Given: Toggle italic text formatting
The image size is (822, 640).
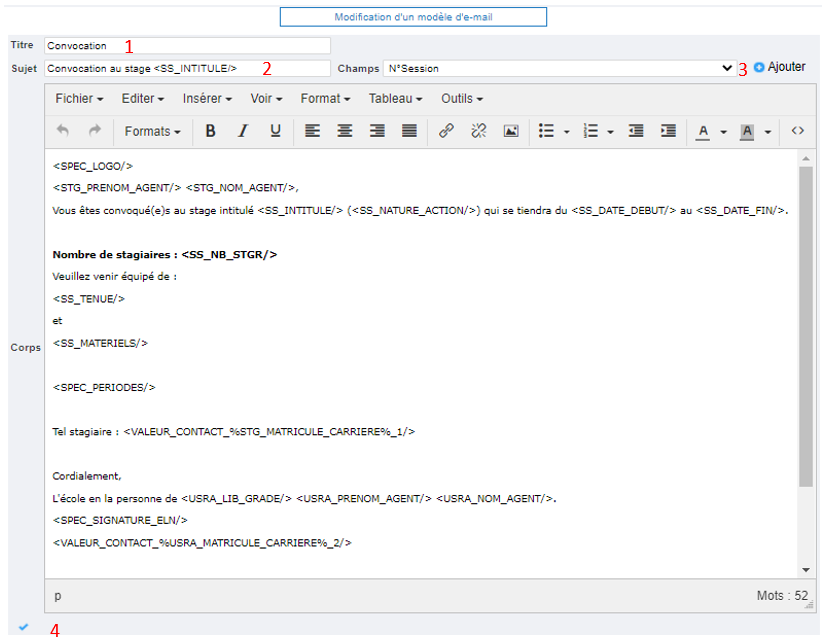Looking at the screenshot, I should pyautogui.click(x=242, y=131).
